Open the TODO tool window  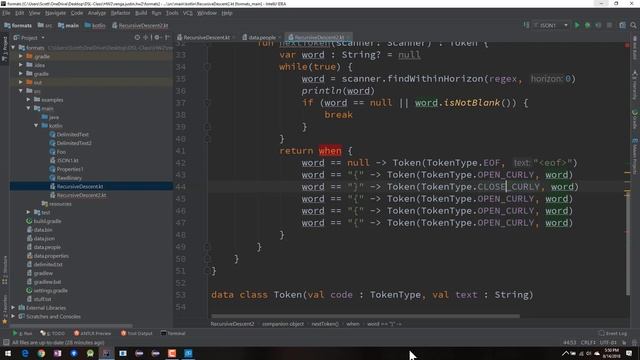tap(53, 333)
